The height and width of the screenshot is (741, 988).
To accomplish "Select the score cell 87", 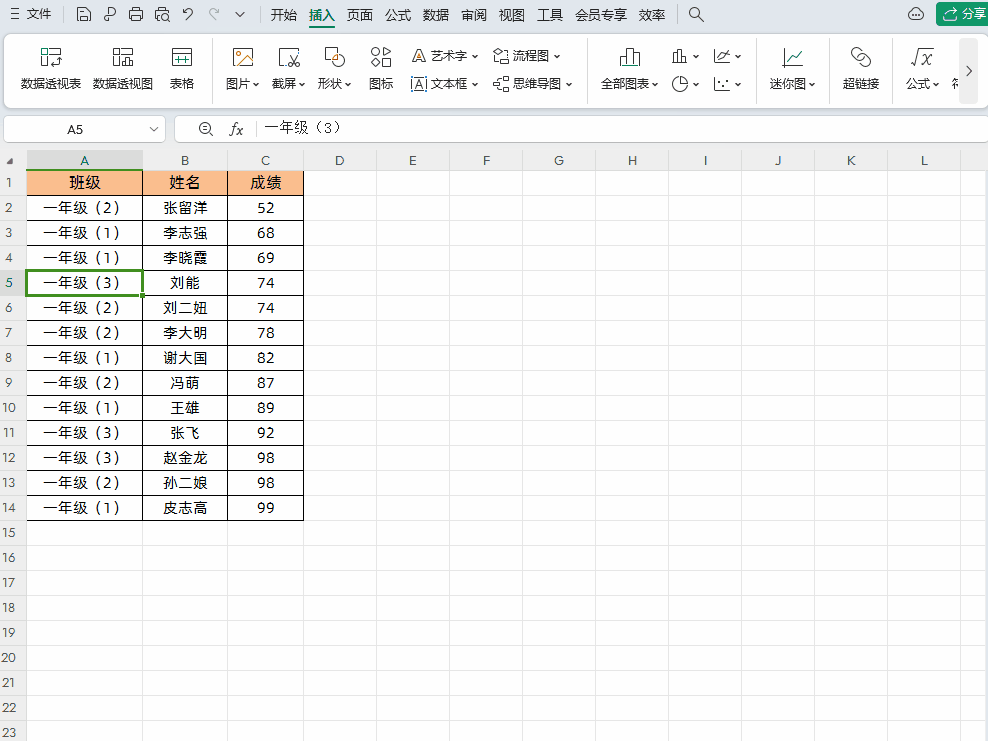I will [x=265, y=383].
